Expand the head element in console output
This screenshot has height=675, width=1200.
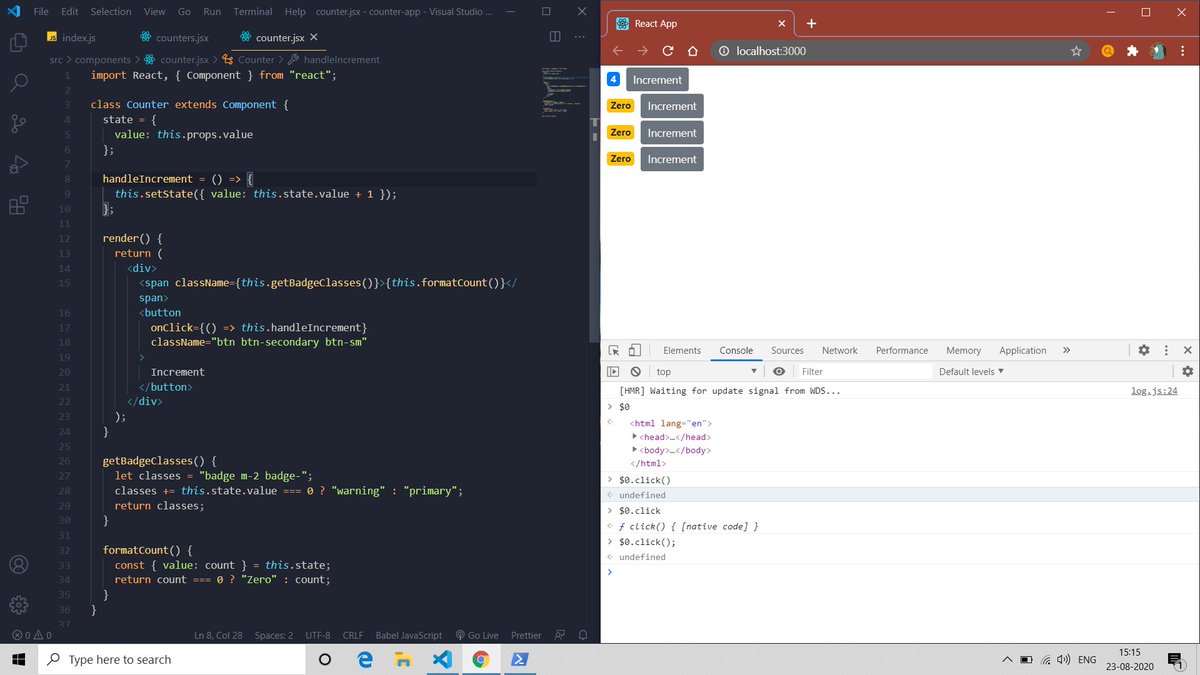(x=635, y=437)
